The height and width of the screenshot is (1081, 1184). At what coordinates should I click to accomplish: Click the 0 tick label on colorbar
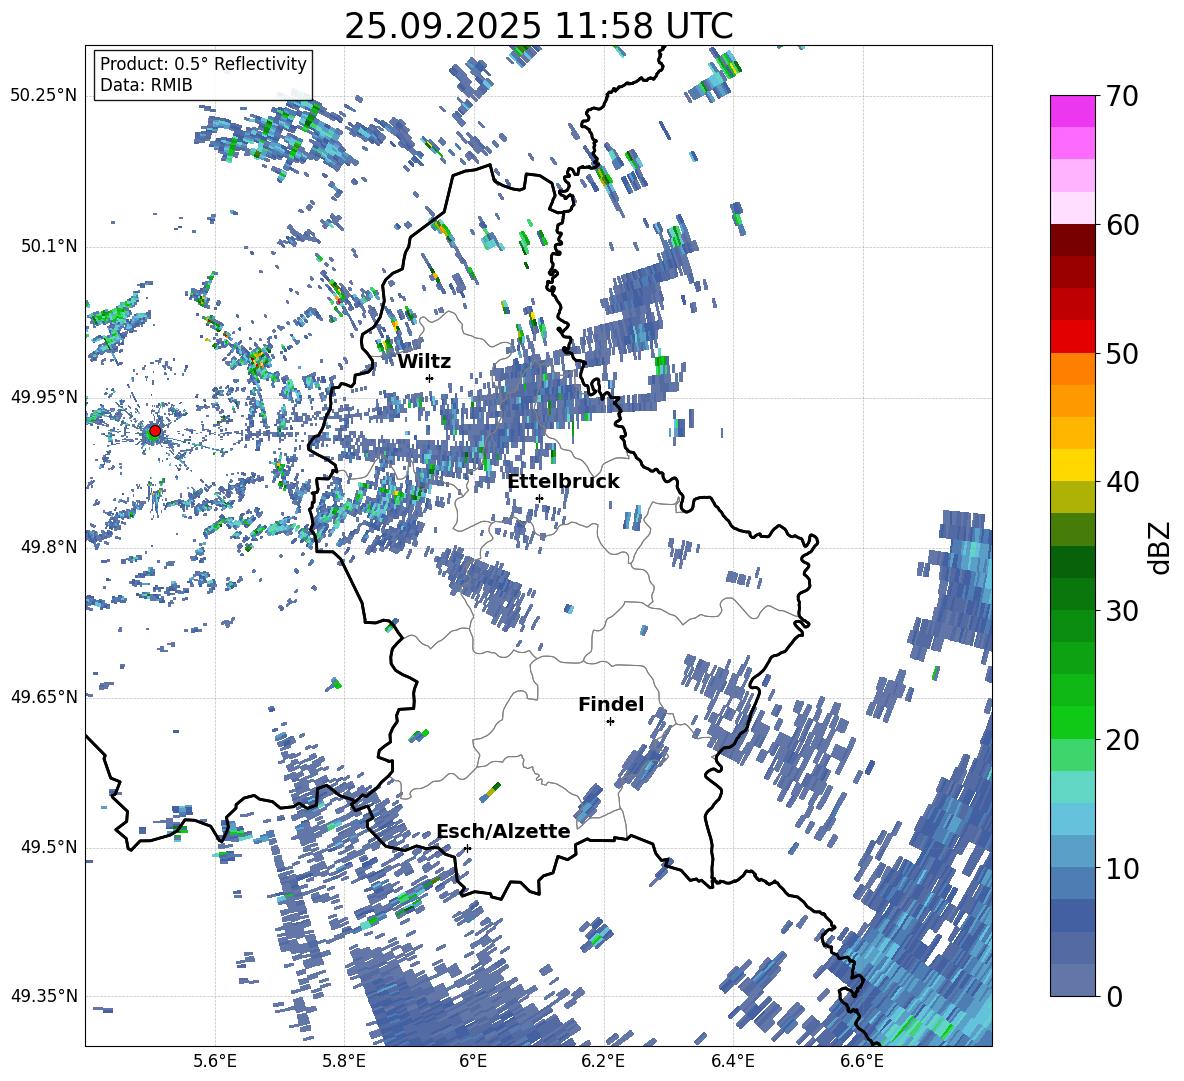coord(1114,996)
